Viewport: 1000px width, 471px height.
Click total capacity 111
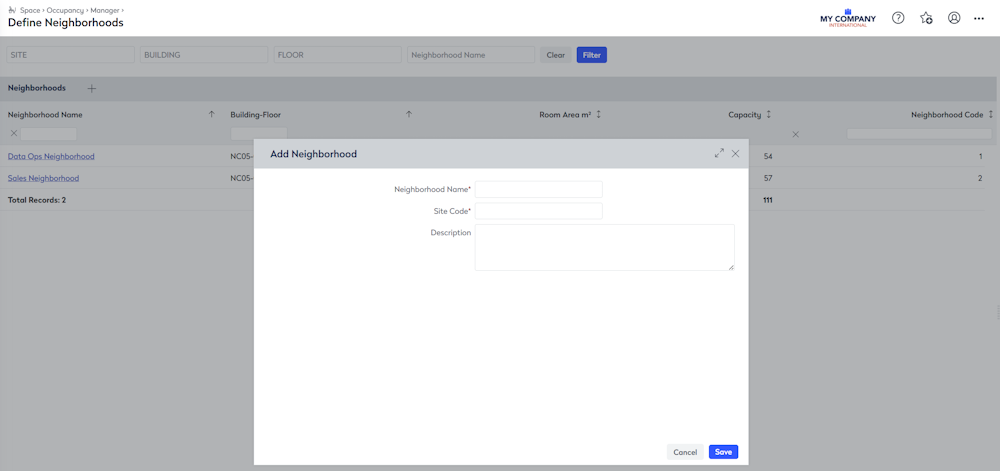click(x=768, y=199)
